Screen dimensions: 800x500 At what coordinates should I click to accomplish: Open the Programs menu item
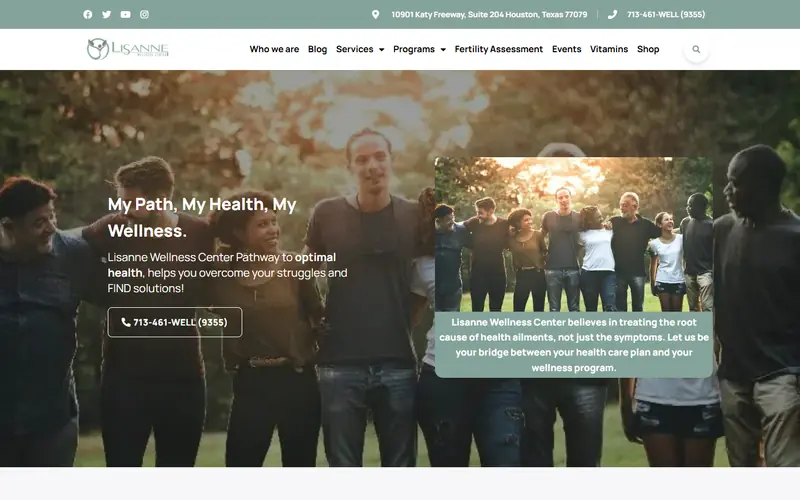coord(414,49)
